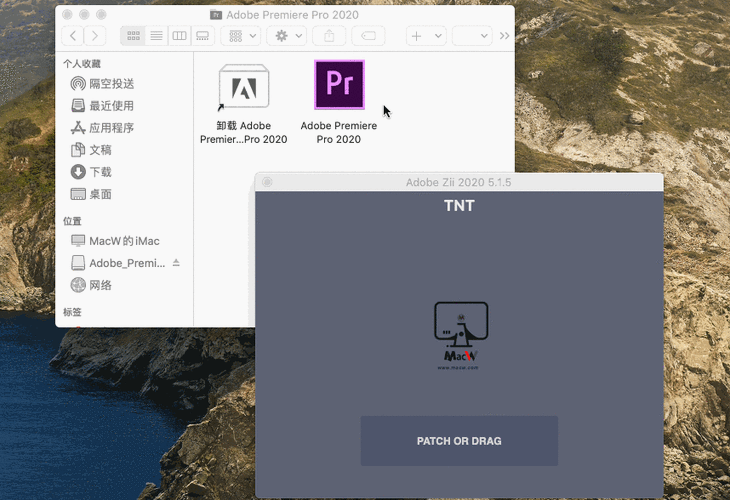Open Recents (最近使用) in sidebar
The width and height of the screenshot is (730, 500).
pyautogui.click(x=102, y=106)
